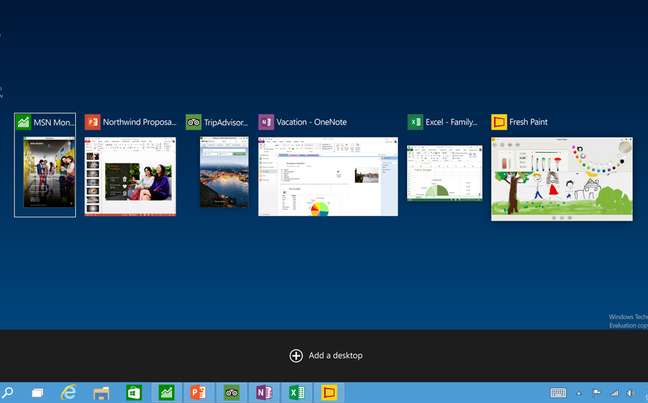Switch to MSN Money via taskbar icon
648x403 pixels.
(166, 393)
